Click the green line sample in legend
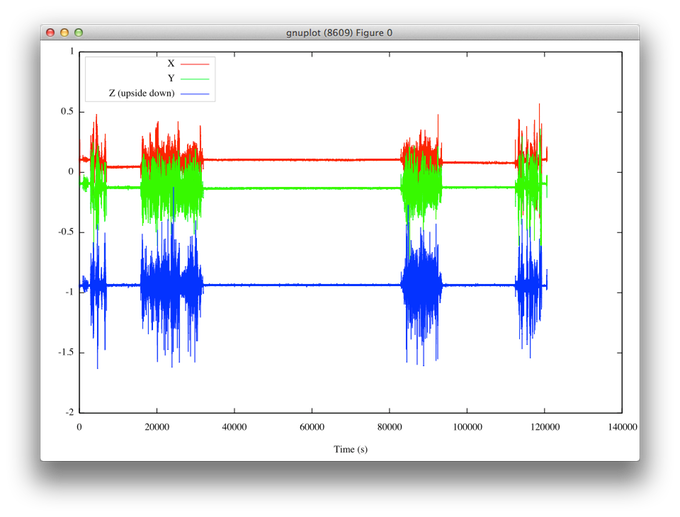Viewport: 680px width, 517px height. (x=197, y=77)
